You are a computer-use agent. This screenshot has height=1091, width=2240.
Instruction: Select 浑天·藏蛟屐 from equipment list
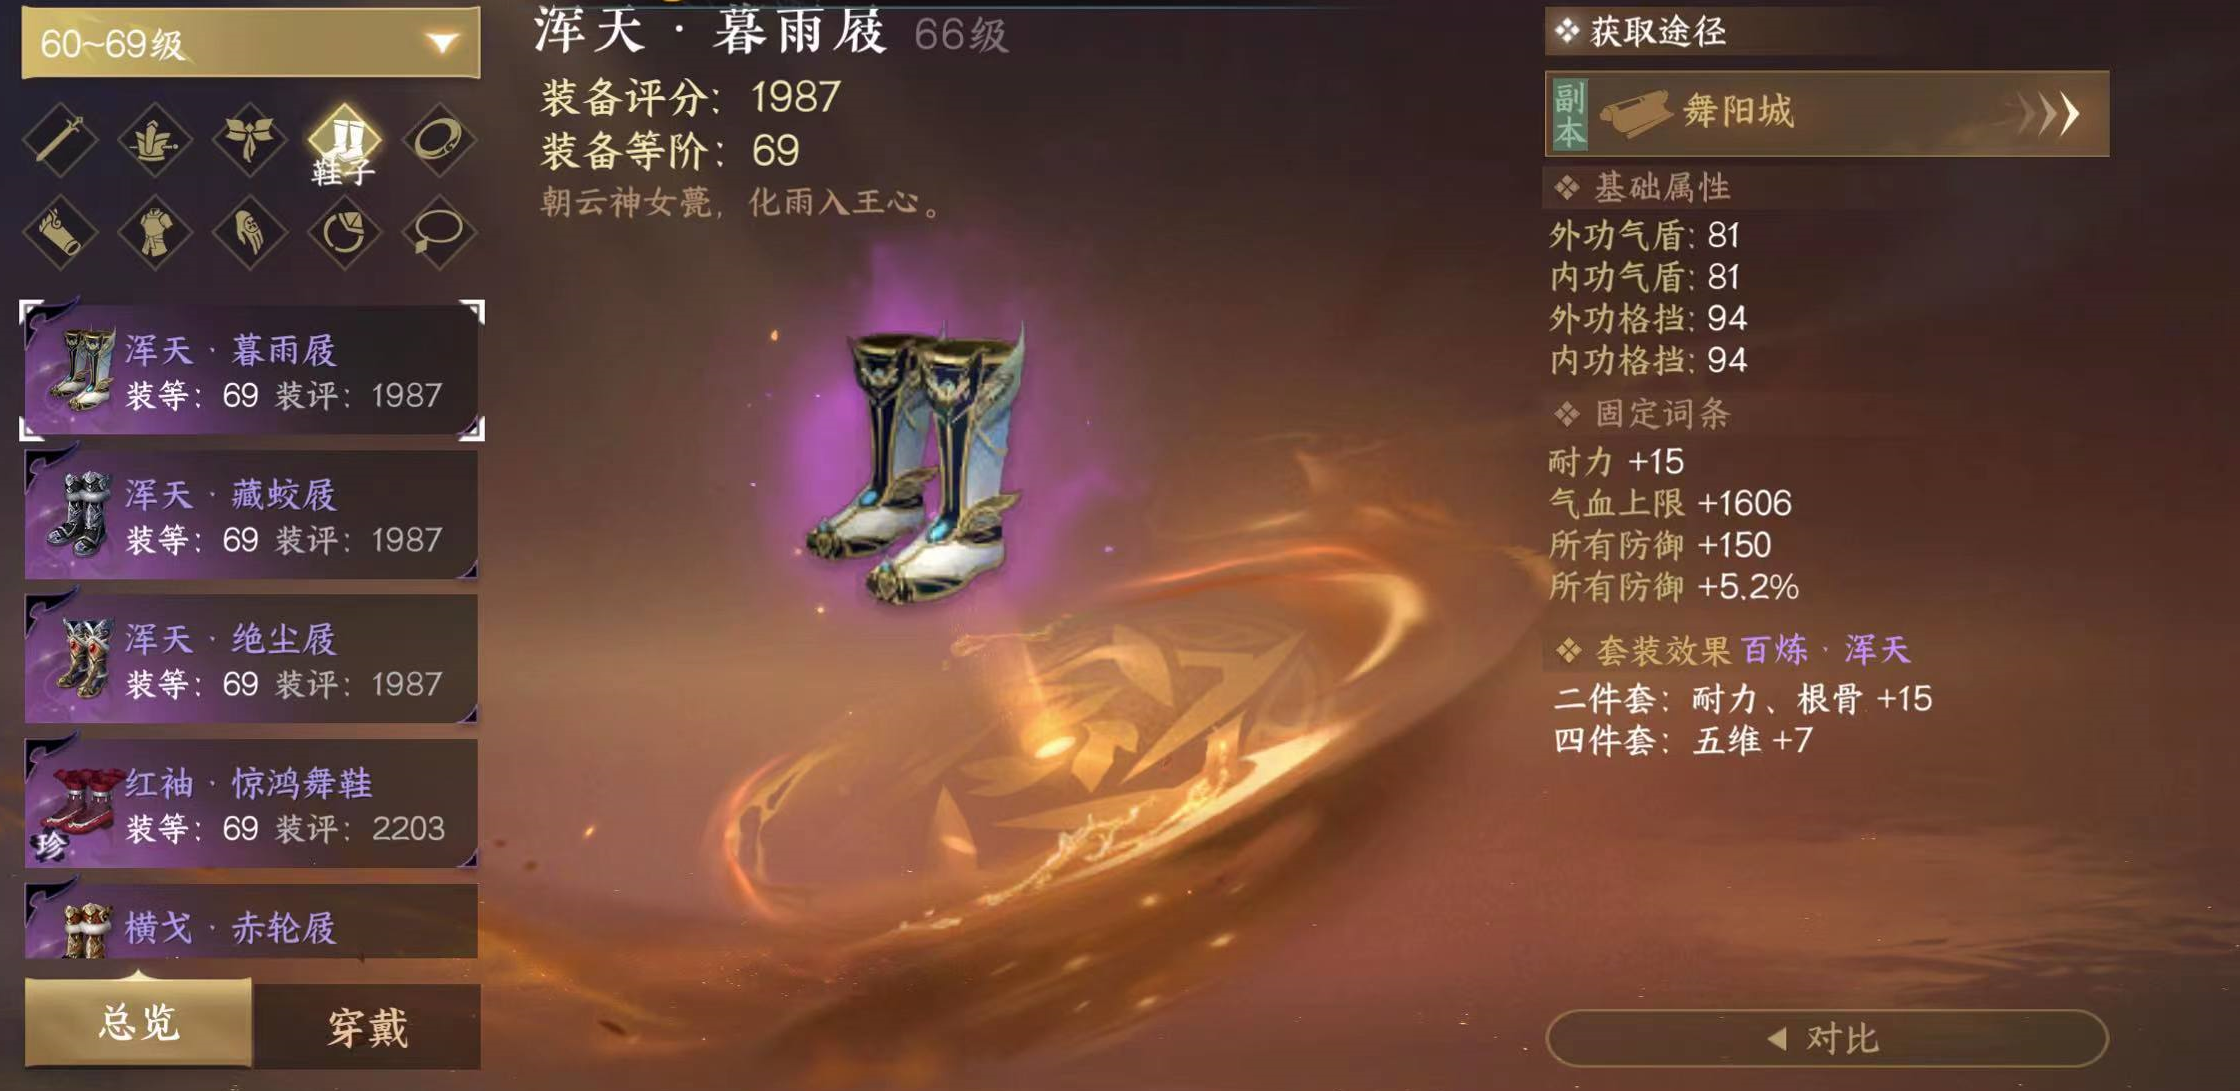[251, 515]
